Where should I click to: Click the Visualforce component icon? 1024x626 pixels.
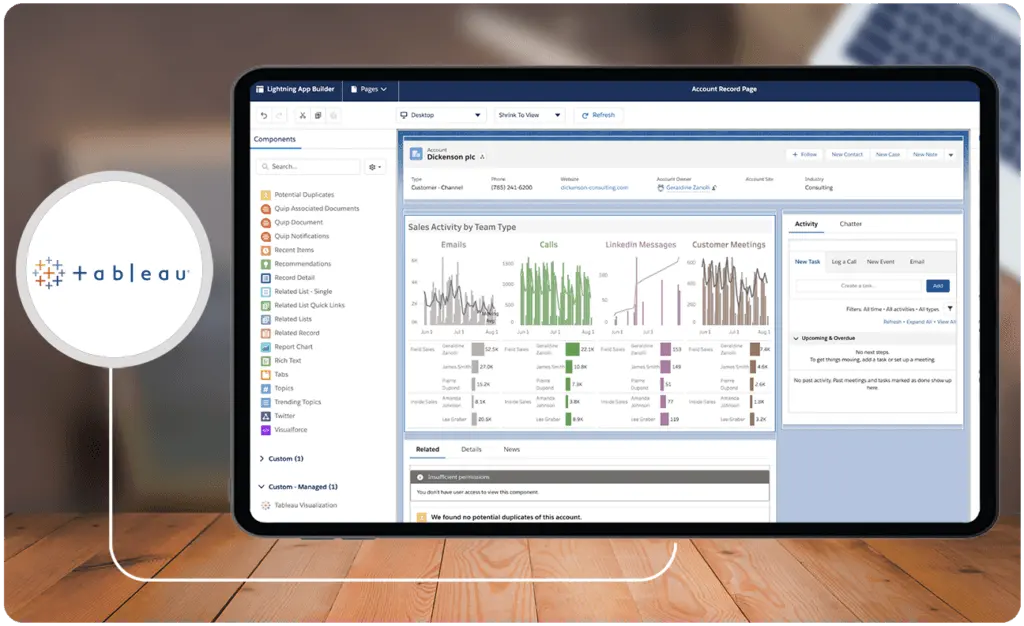(x=266, y=430)
